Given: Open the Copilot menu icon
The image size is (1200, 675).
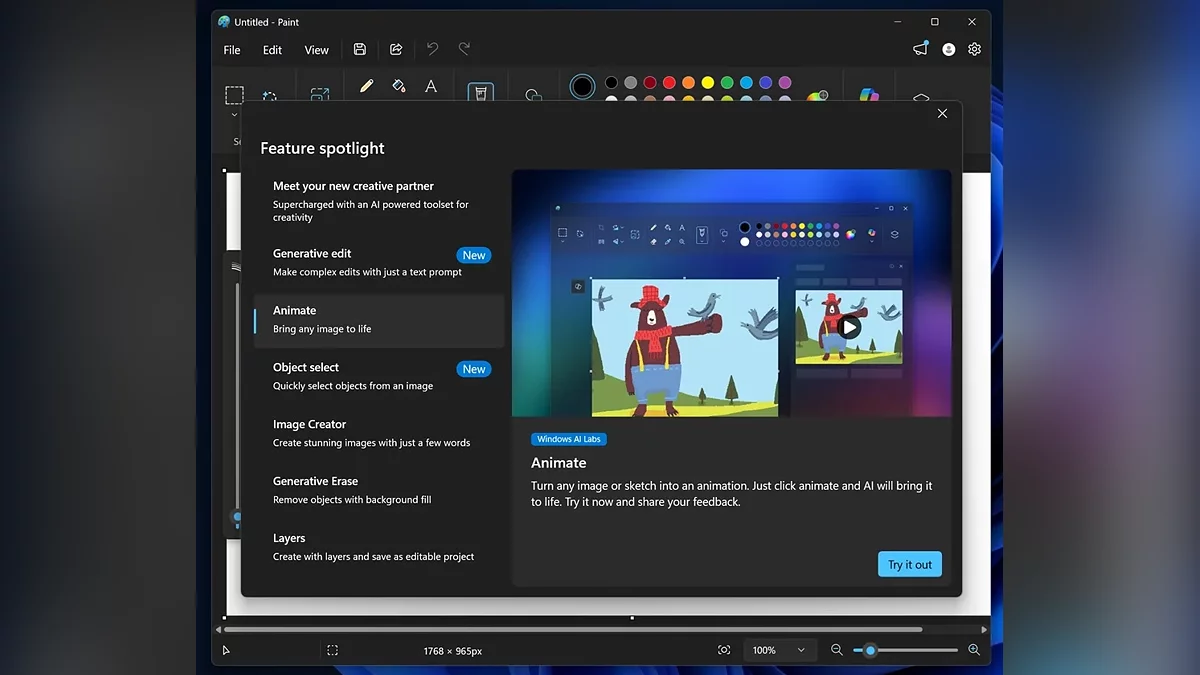Looking at the screenshot, I should pyautogui.click(x=869, y=94).
